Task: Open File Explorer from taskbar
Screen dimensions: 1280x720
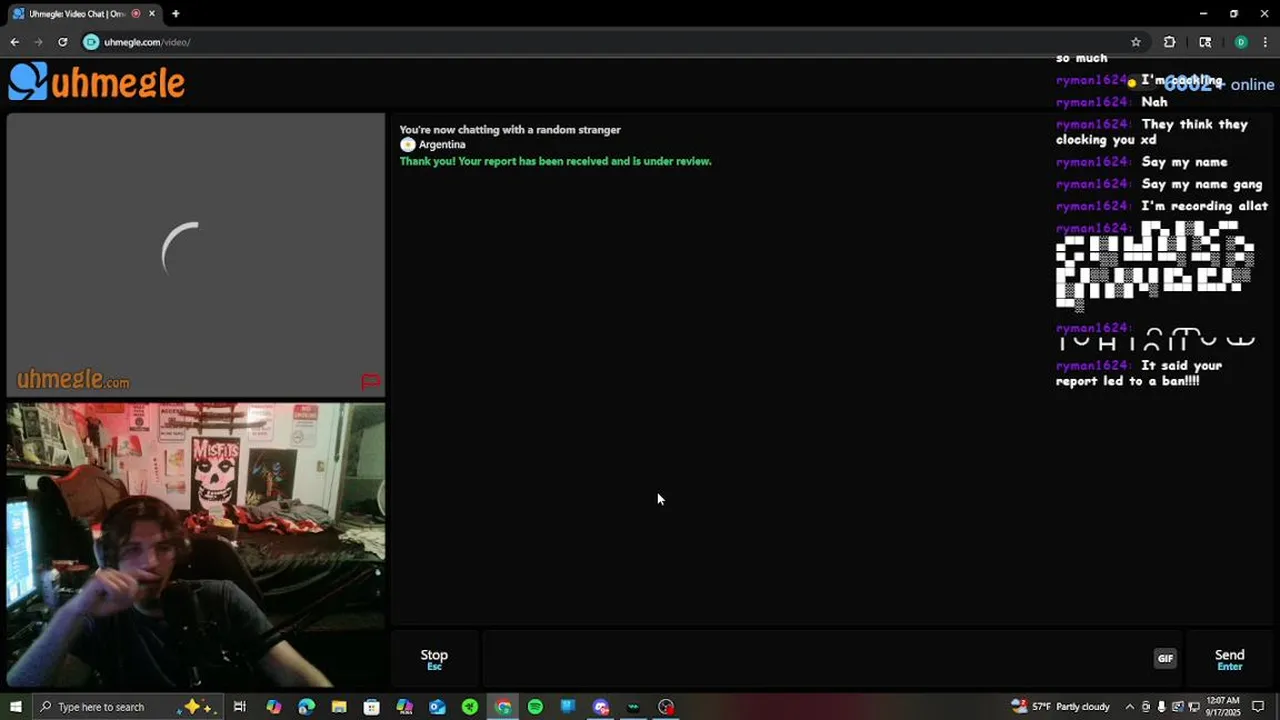Action: 339,707
